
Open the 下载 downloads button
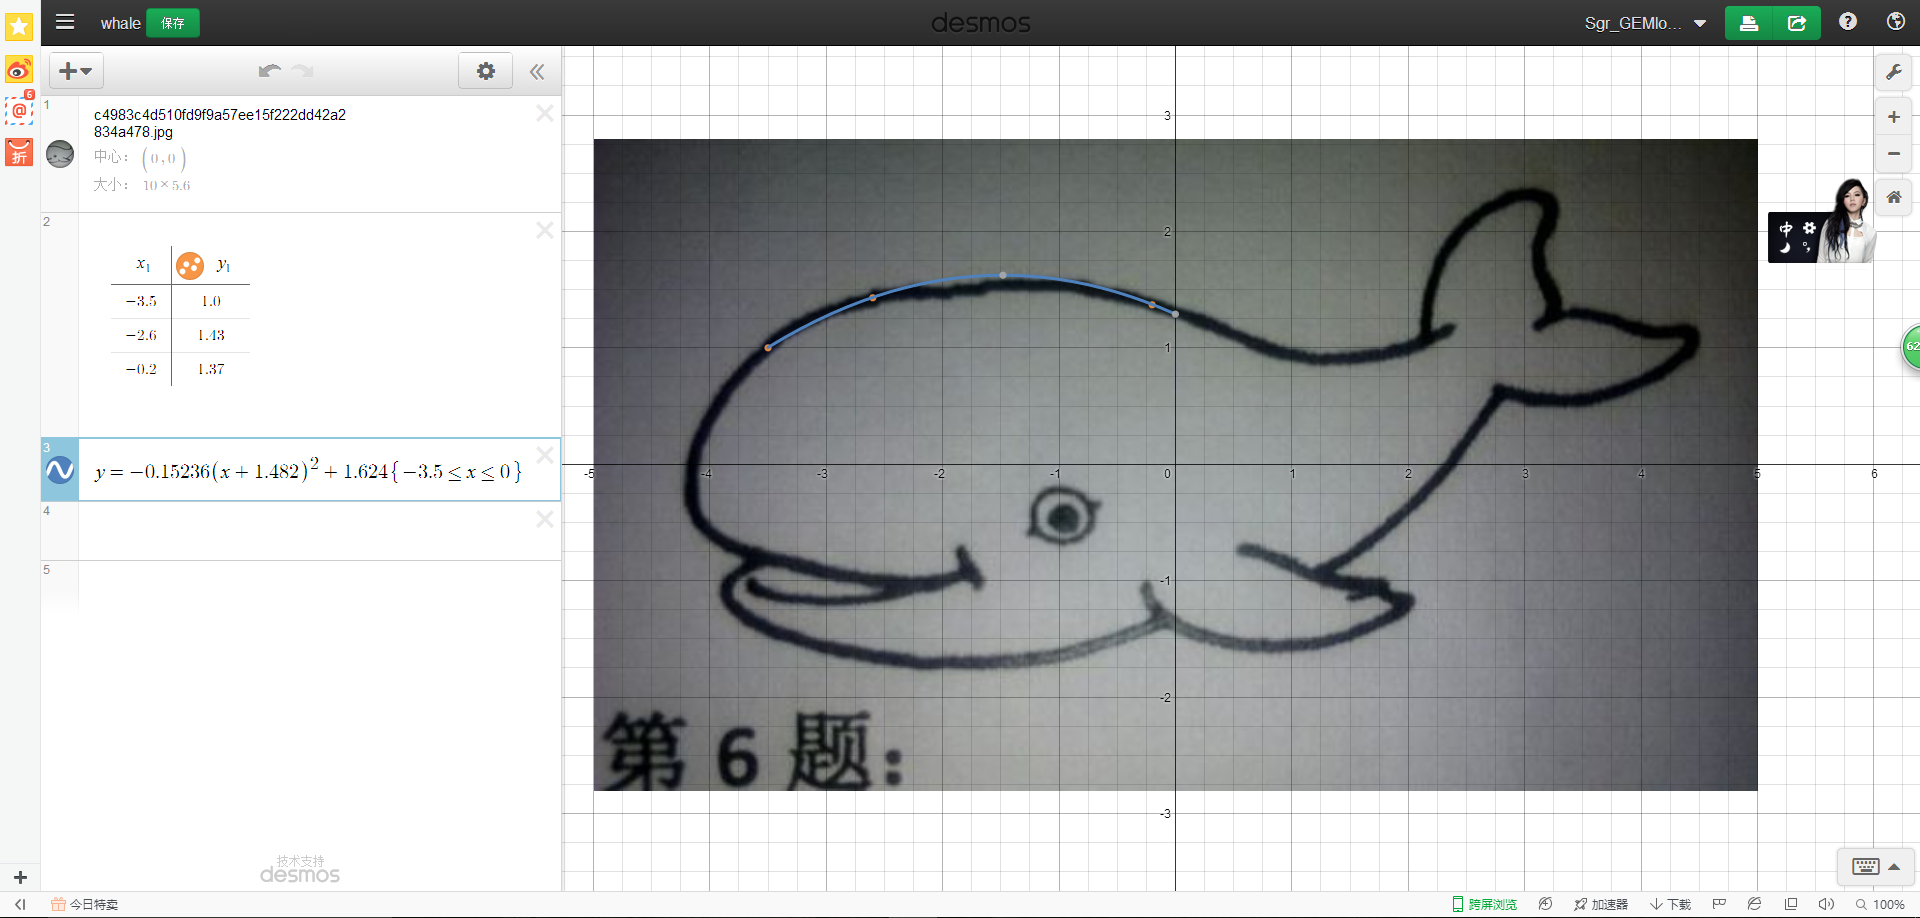(x=1670, y=904)
